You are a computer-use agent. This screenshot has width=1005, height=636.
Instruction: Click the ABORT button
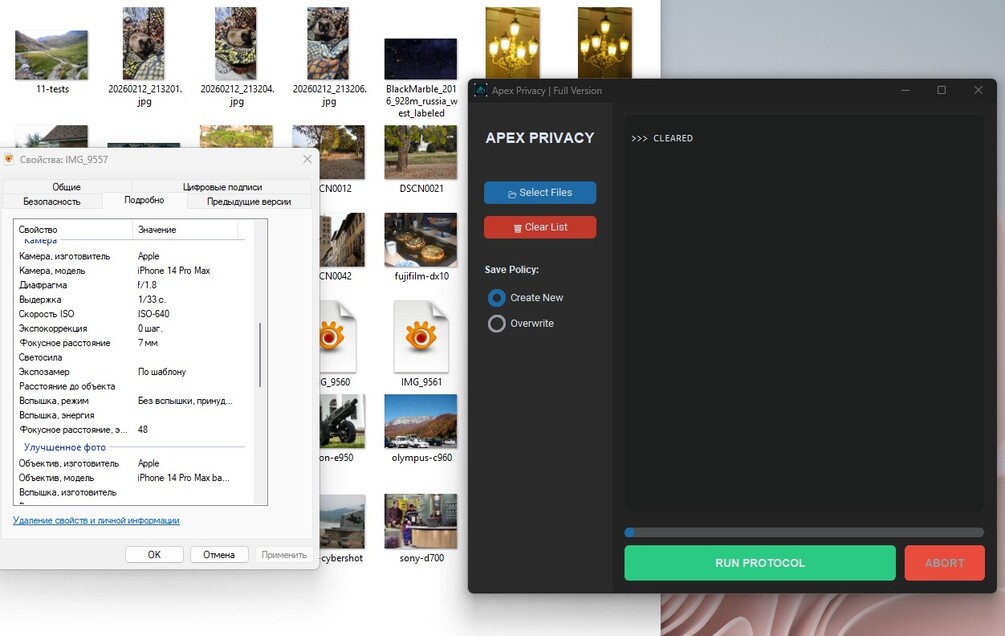pos(944,563)
